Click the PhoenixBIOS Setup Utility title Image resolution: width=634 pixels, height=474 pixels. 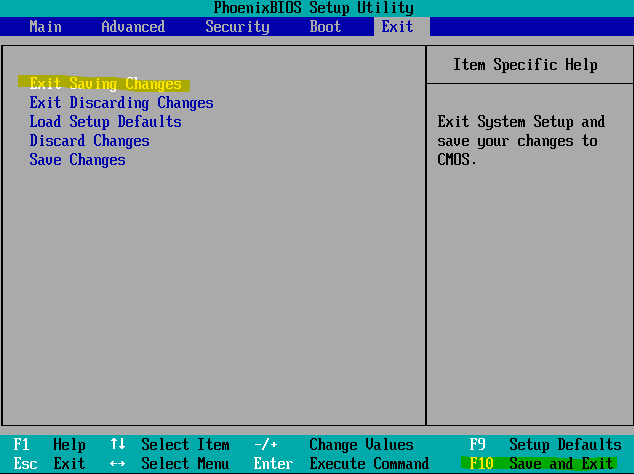coord(313,8)
